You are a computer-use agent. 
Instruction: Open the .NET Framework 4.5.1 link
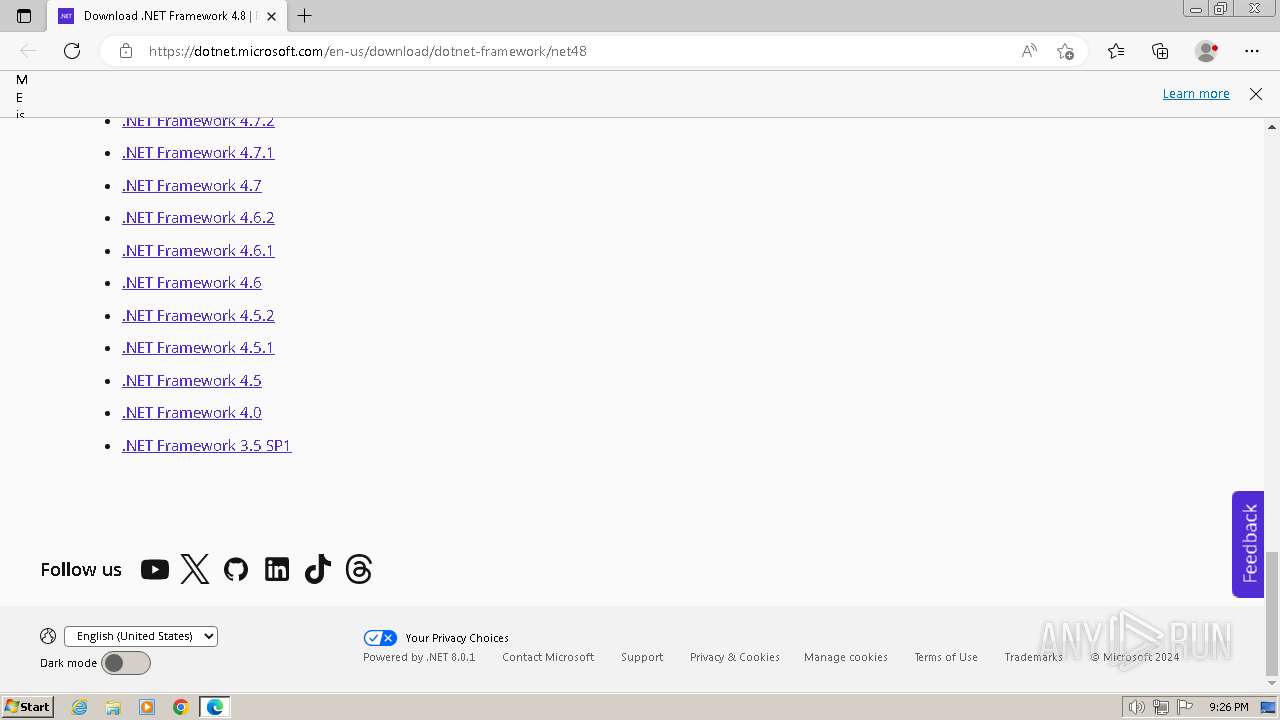coord(198,348)
